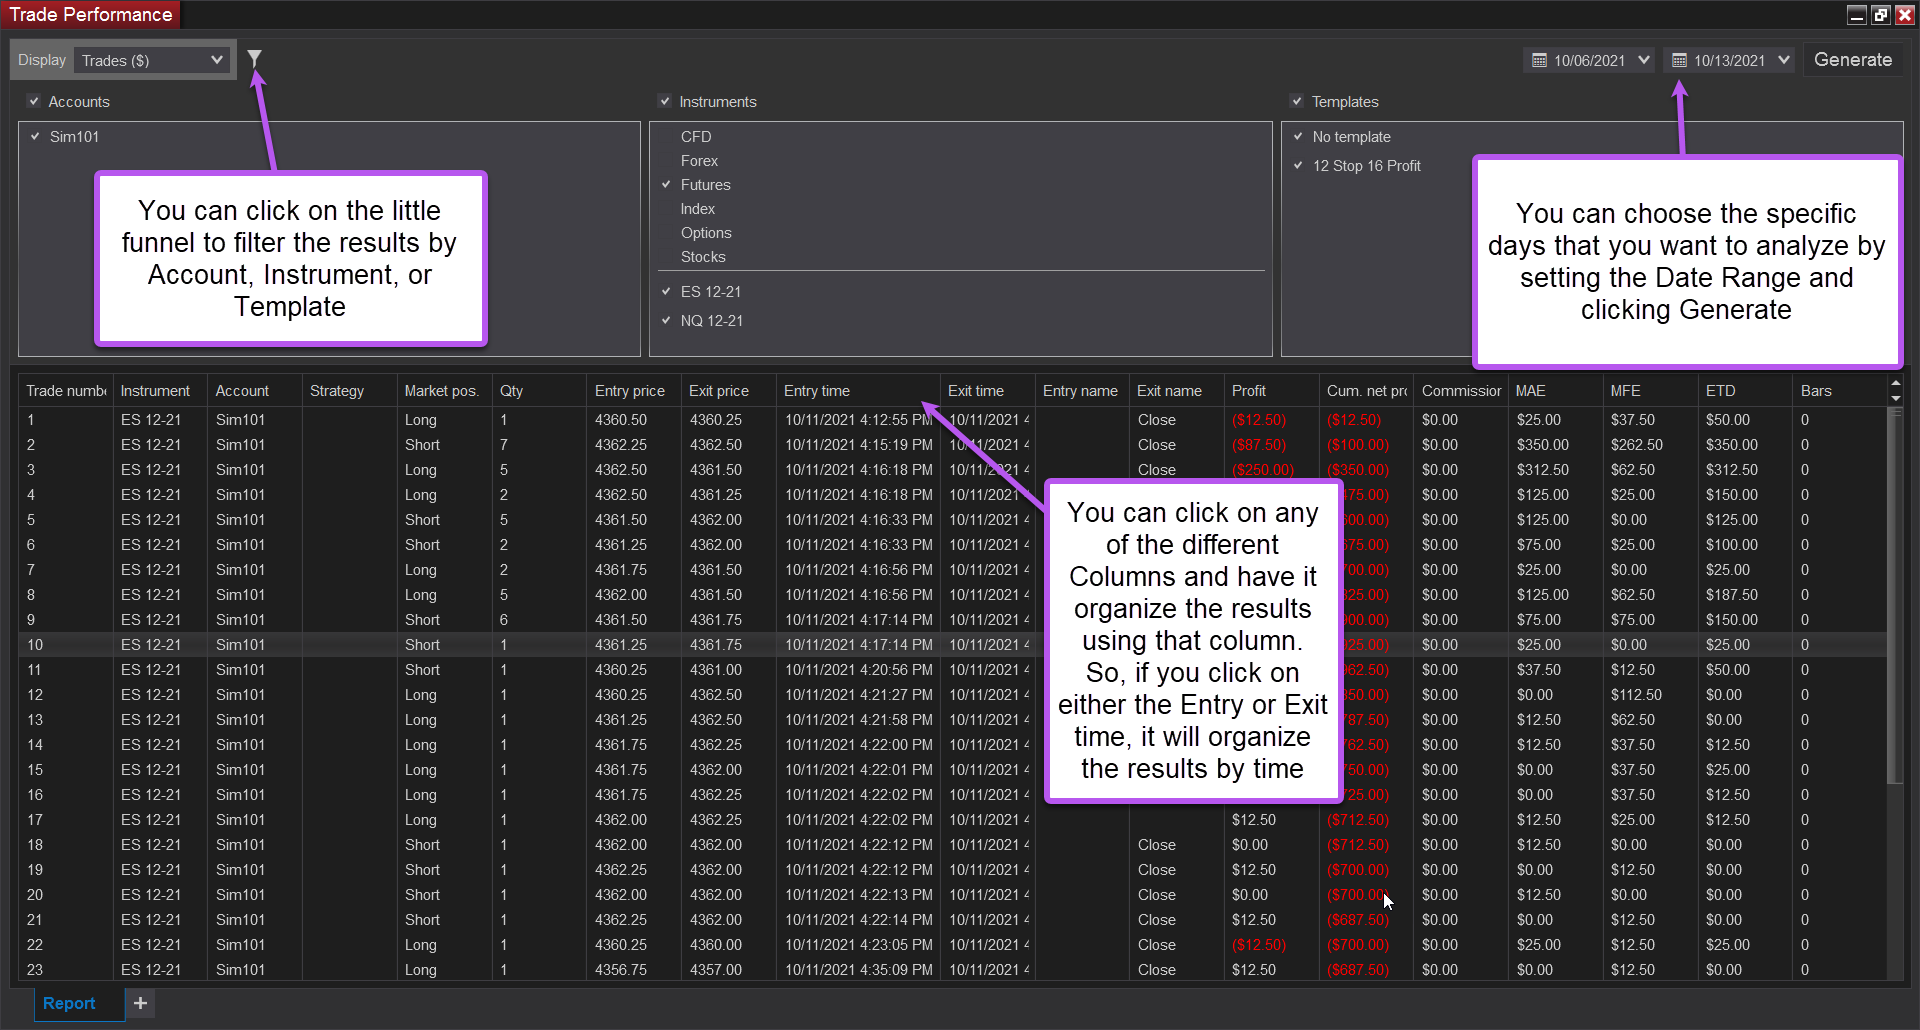
Task: Uncheck the Futures instrument type
Action: click(666, 184)
